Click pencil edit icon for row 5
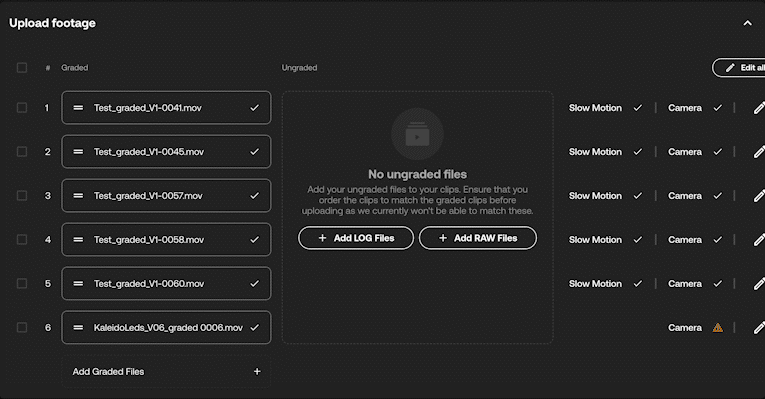Screen dimensions: 765x399 (x=759, y=283)
